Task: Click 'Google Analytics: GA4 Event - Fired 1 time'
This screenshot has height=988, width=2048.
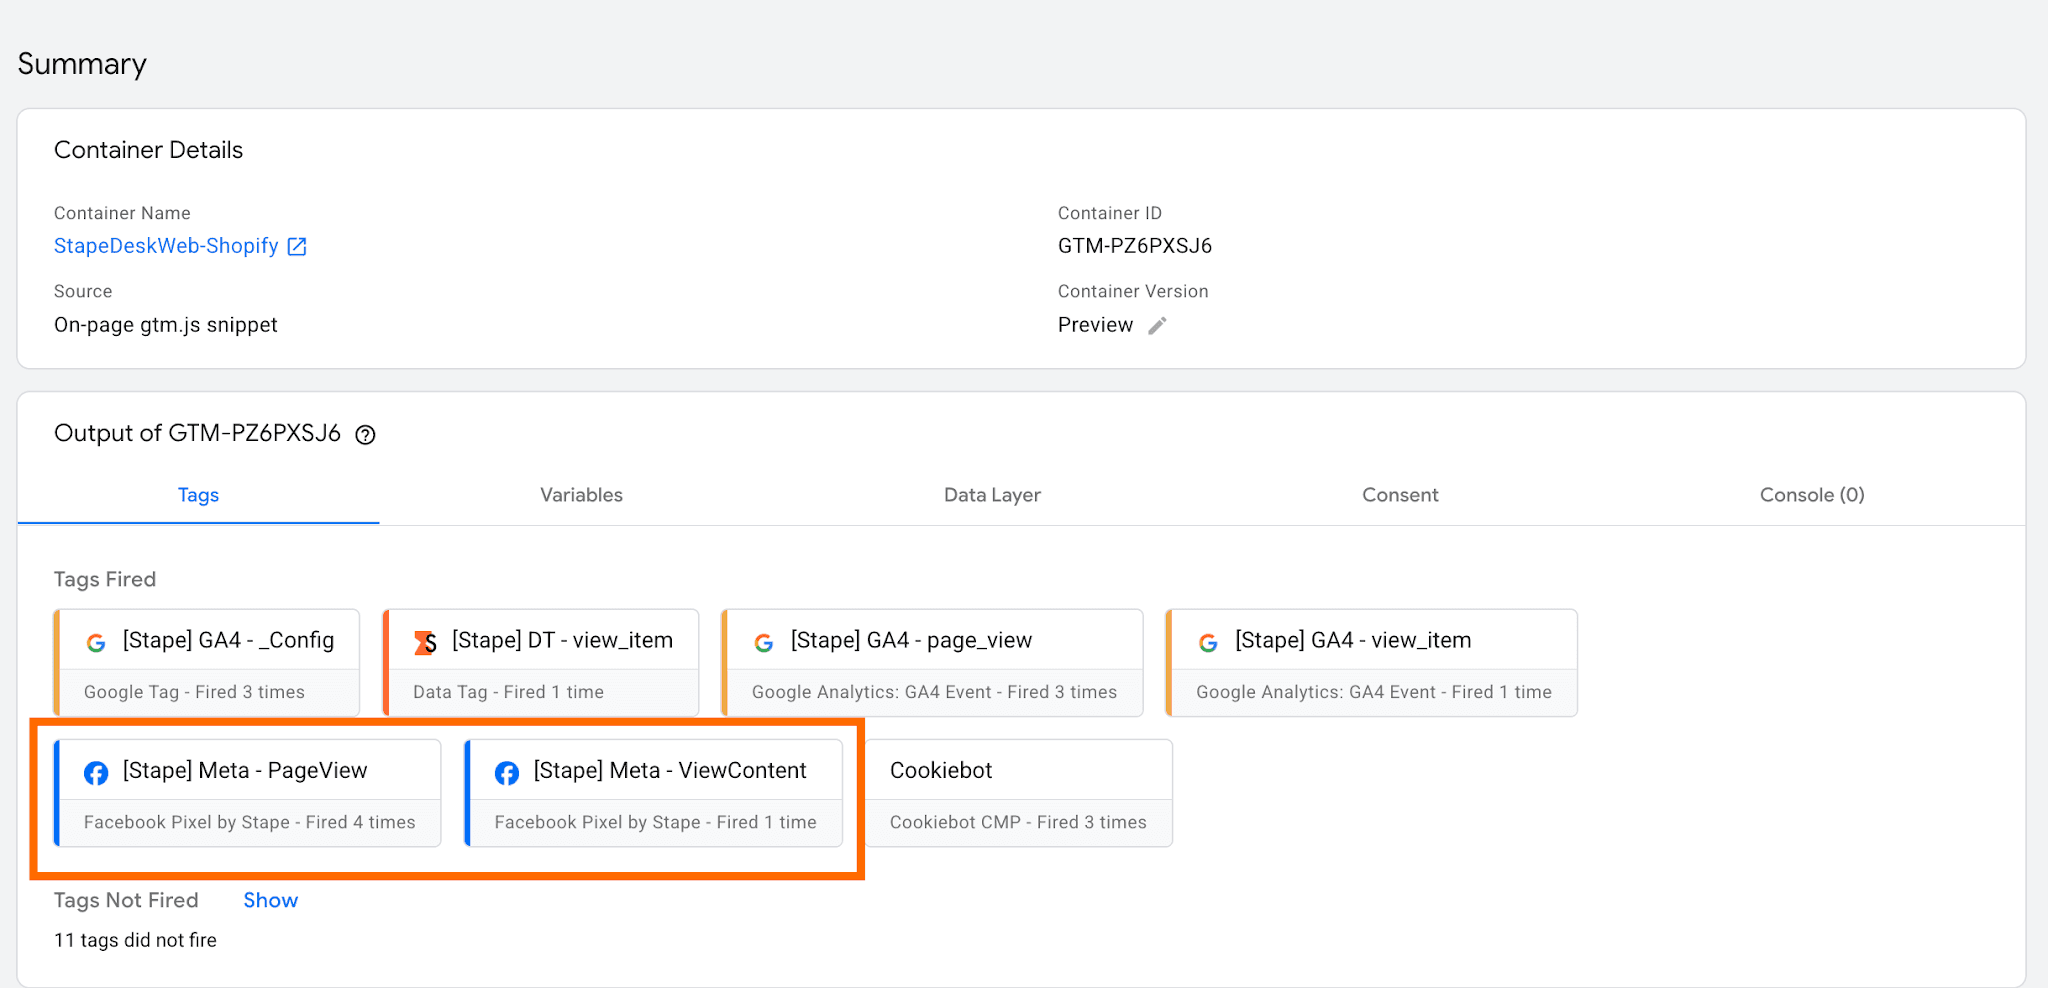Action: tap(1374, 692)
